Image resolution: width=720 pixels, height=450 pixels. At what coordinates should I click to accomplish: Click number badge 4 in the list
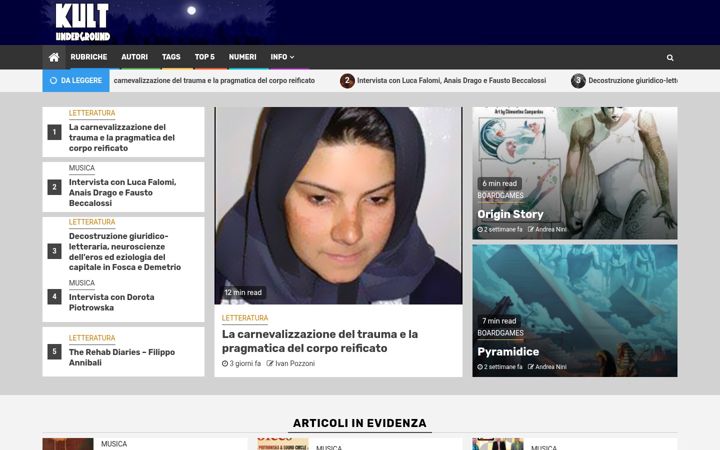(x=54, y=297)
